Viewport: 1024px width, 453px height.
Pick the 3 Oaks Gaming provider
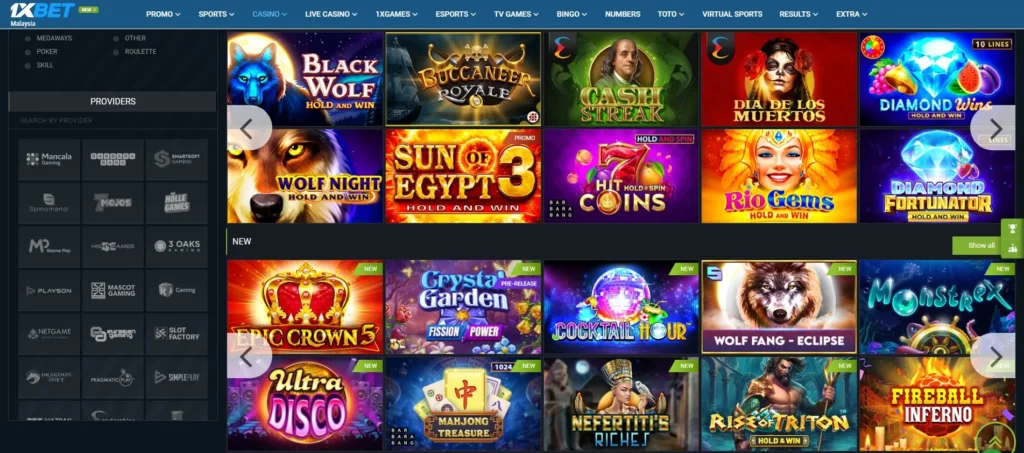(177, 246)
